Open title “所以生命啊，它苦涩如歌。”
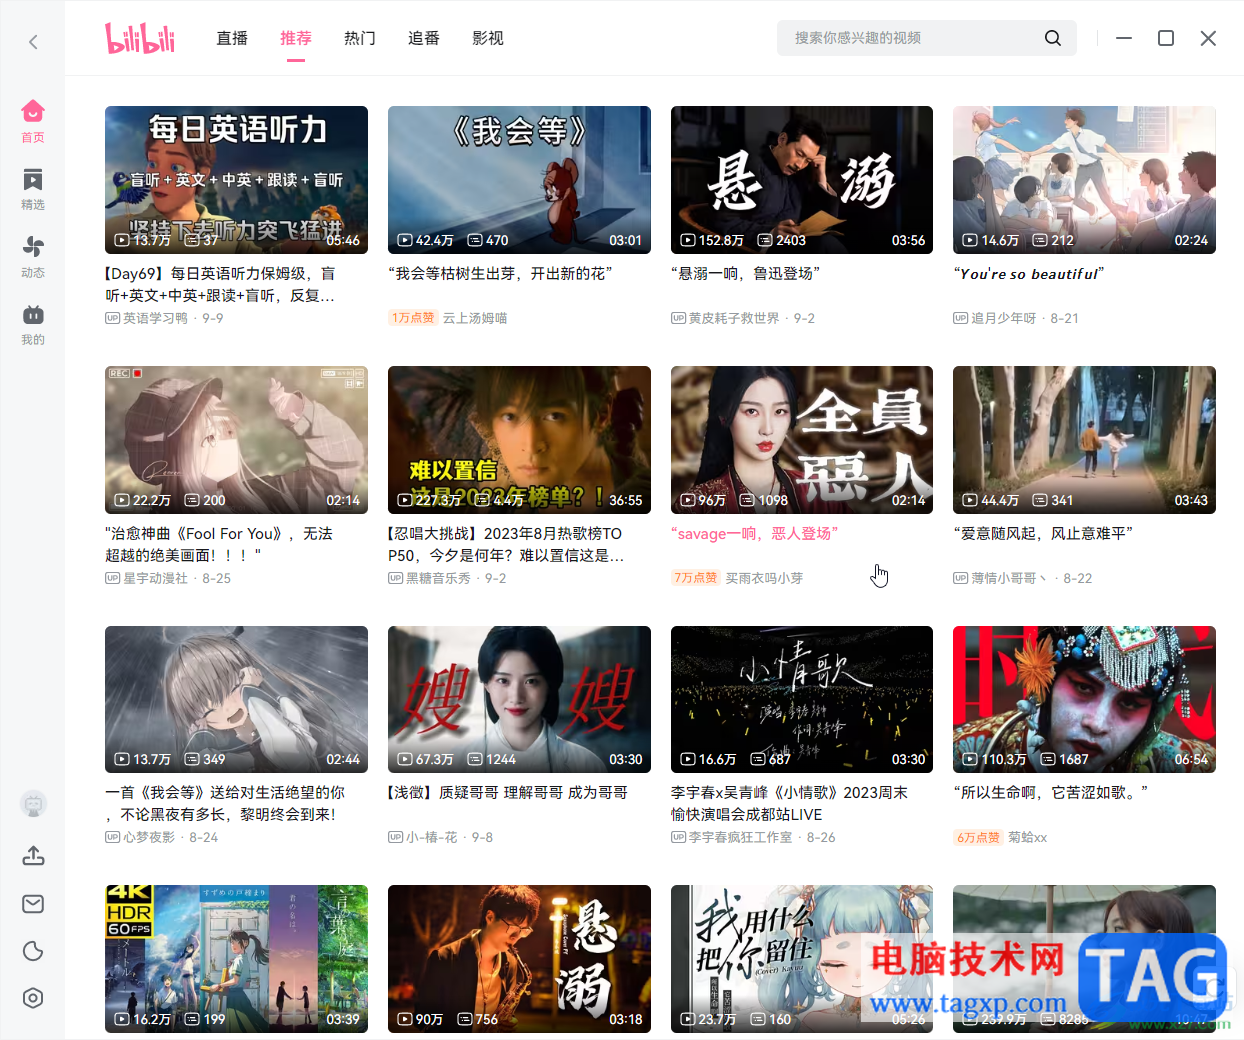This screenshot has height=1040, width=1244. (x=1051, y=793)
